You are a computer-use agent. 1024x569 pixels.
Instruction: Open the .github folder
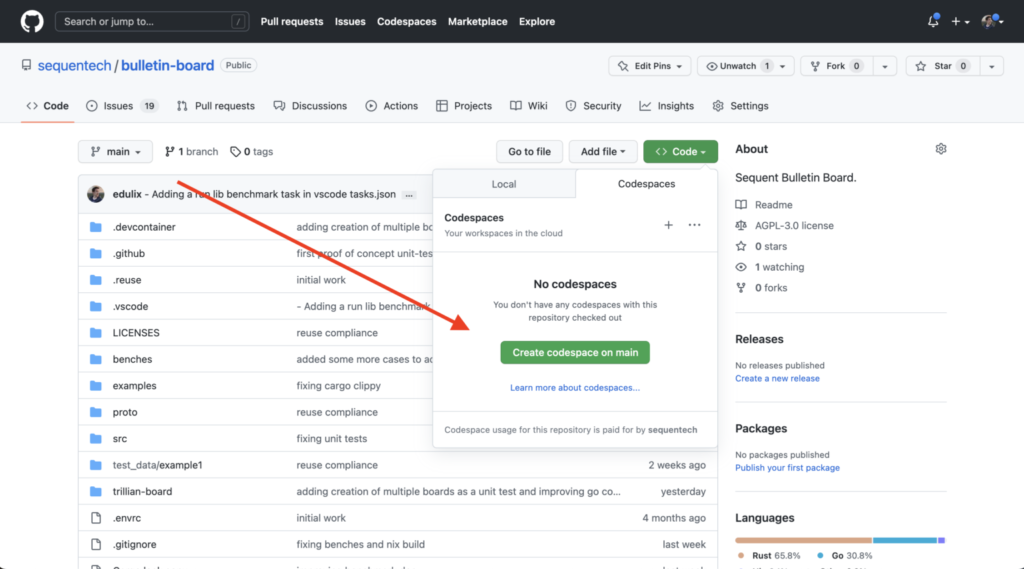[x=129, y=253]
